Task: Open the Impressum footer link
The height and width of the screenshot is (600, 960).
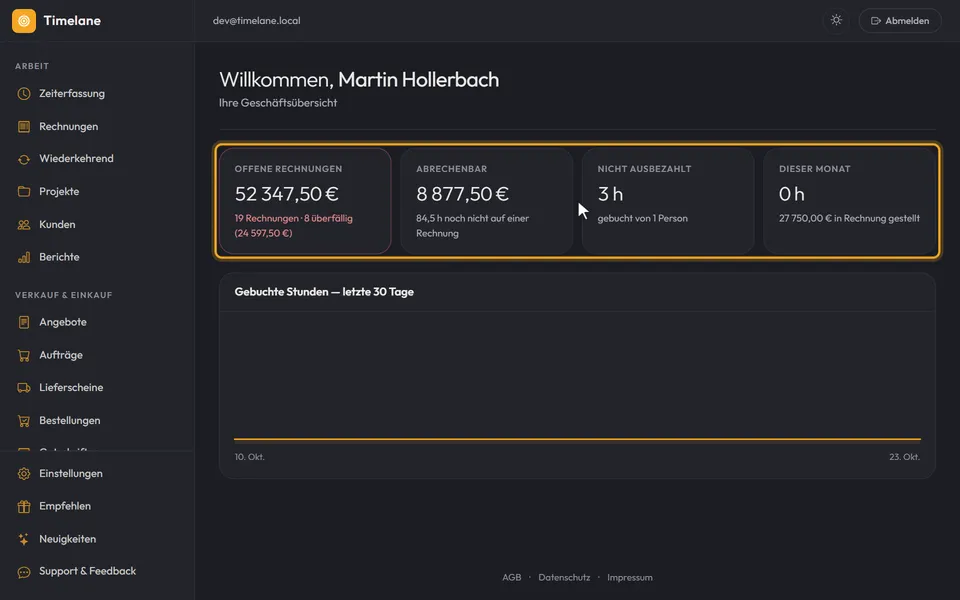Action: (630, 577)
